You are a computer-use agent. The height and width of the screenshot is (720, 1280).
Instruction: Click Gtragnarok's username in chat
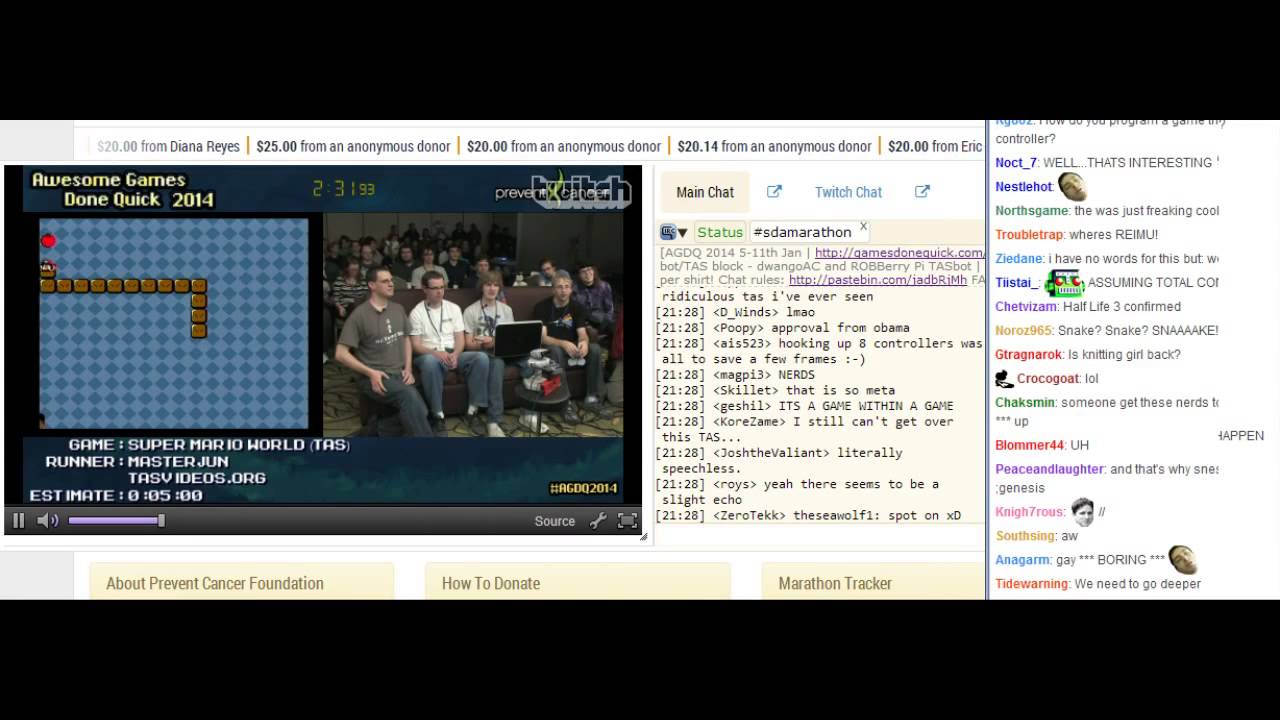1028,355
